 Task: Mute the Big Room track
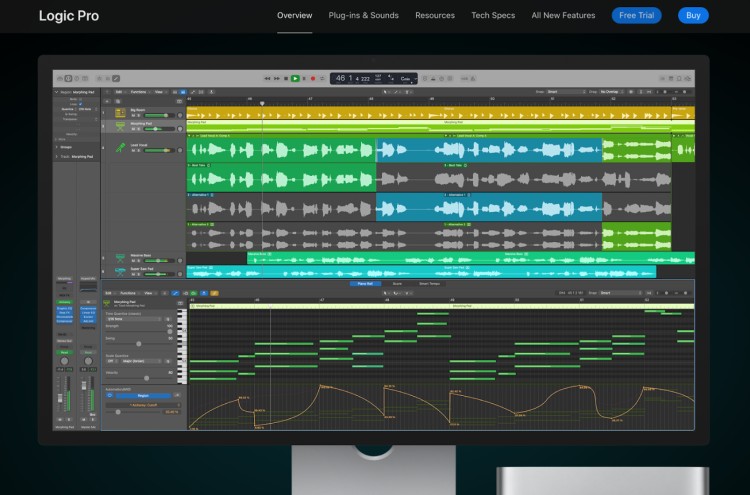point(133,115)
